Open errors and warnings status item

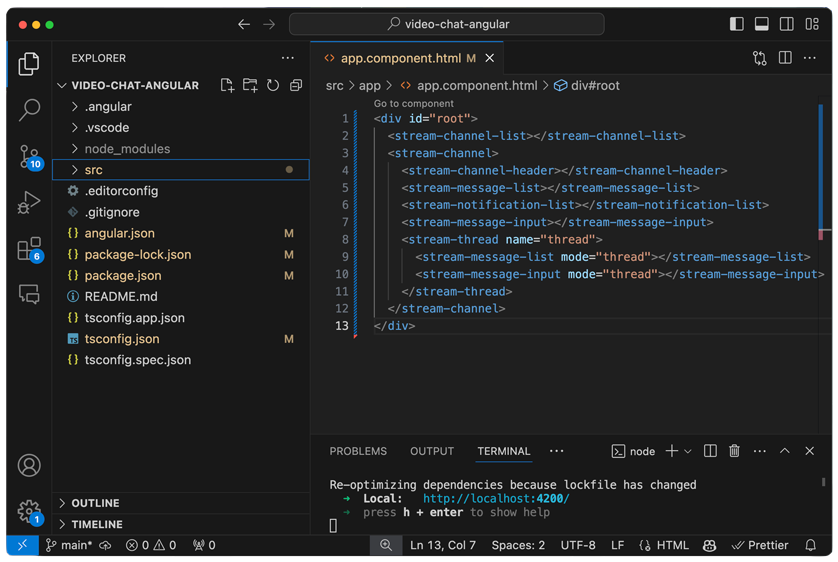(x=151, y=545)
